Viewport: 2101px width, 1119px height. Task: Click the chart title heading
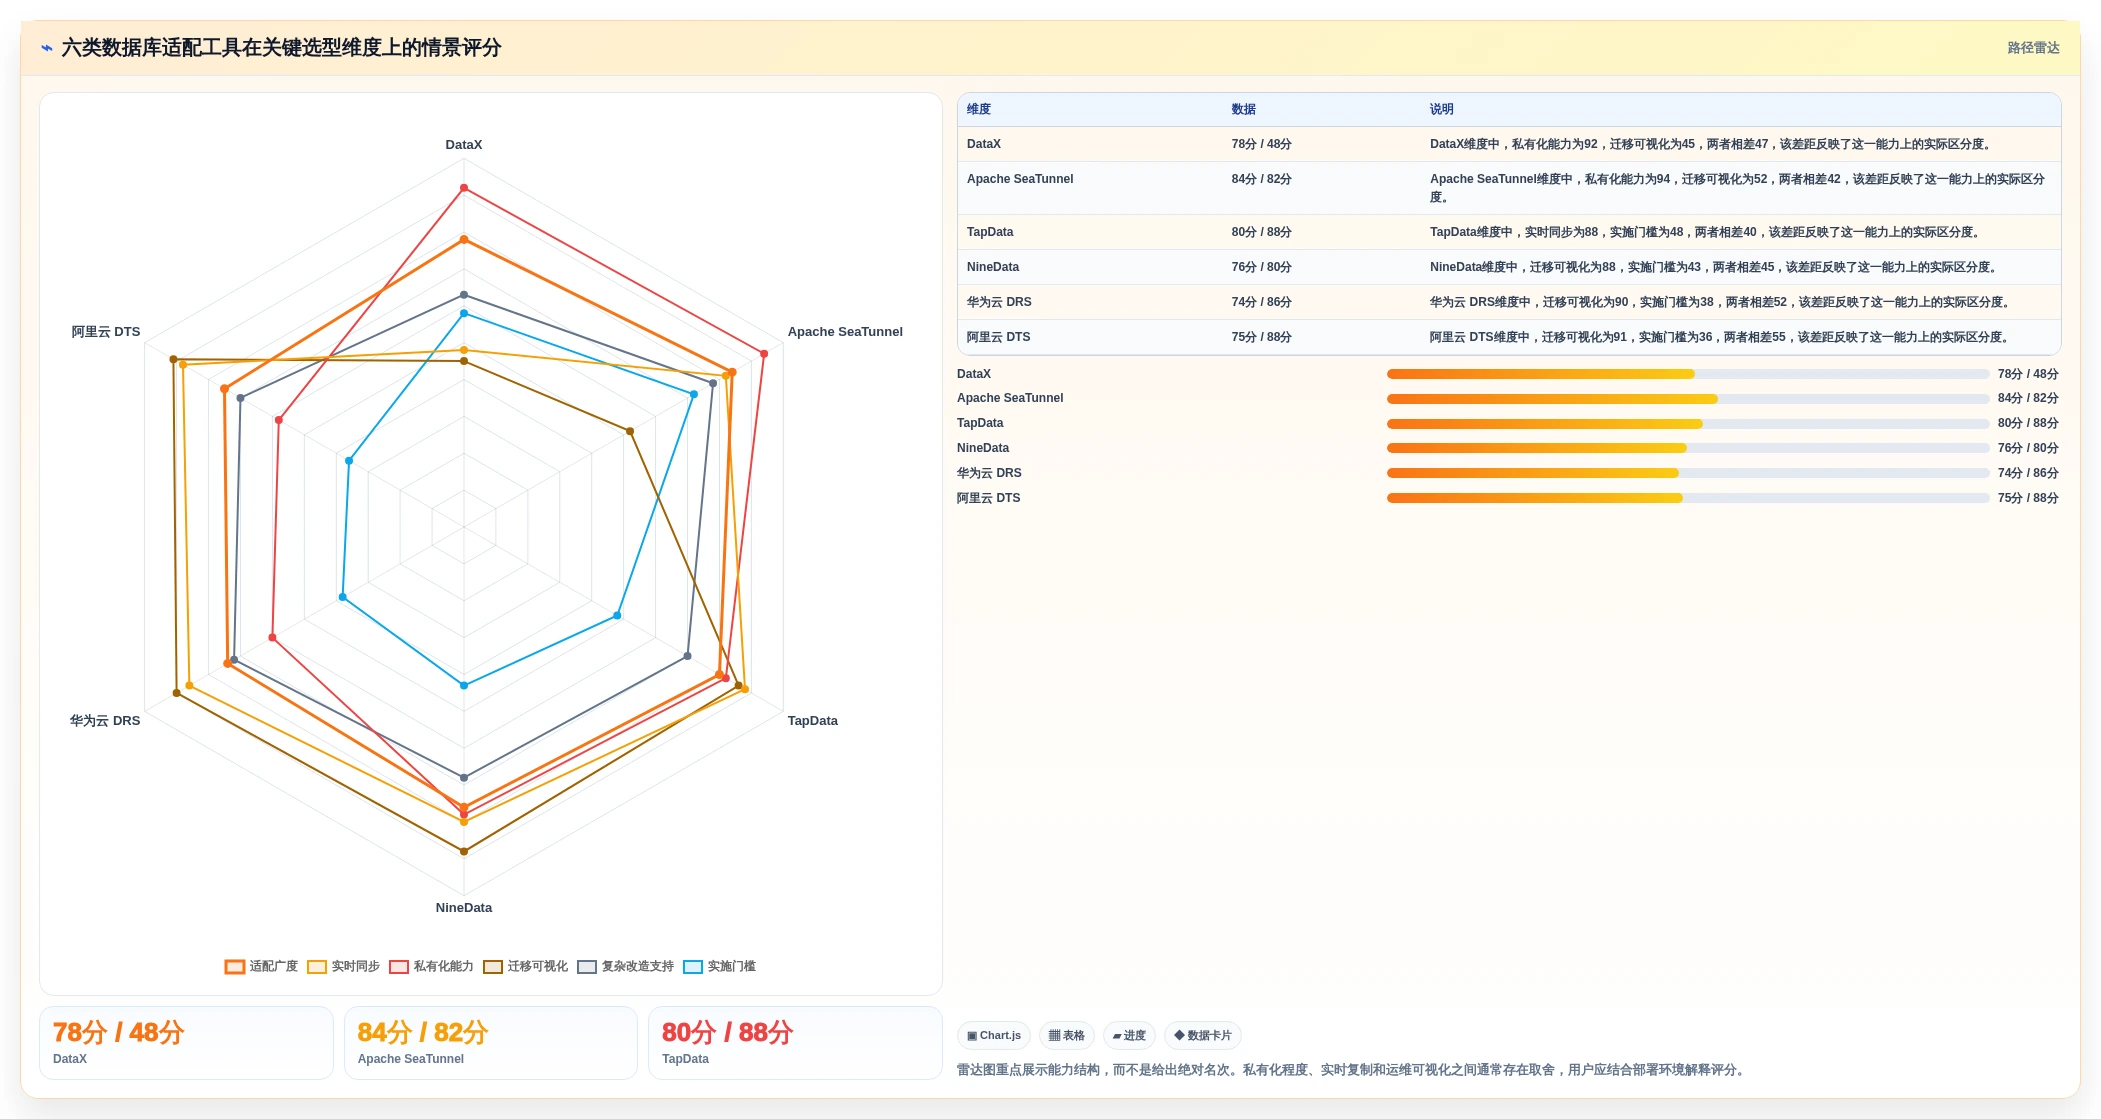(x=281, y=48)
